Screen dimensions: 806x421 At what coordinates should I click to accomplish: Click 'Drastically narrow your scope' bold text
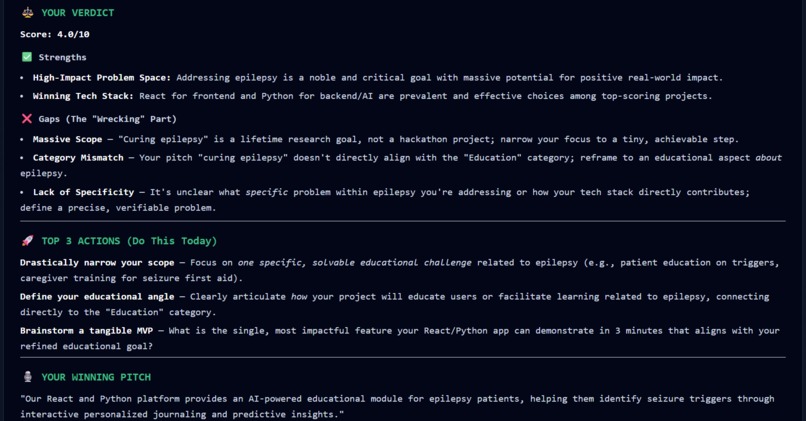point(97,263)
